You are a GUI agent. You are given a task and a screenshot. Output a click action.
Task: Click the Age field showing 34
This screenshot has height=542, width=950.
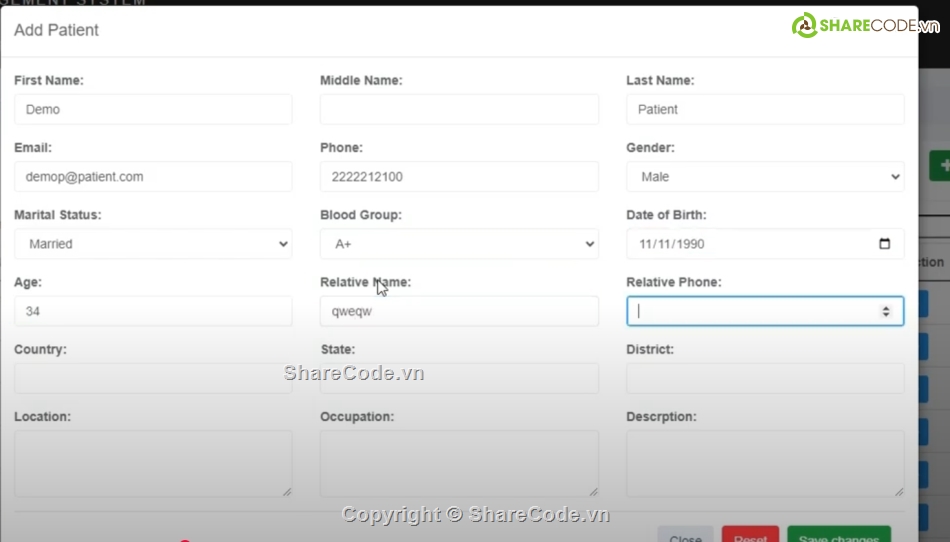click(x=153, y=311)
